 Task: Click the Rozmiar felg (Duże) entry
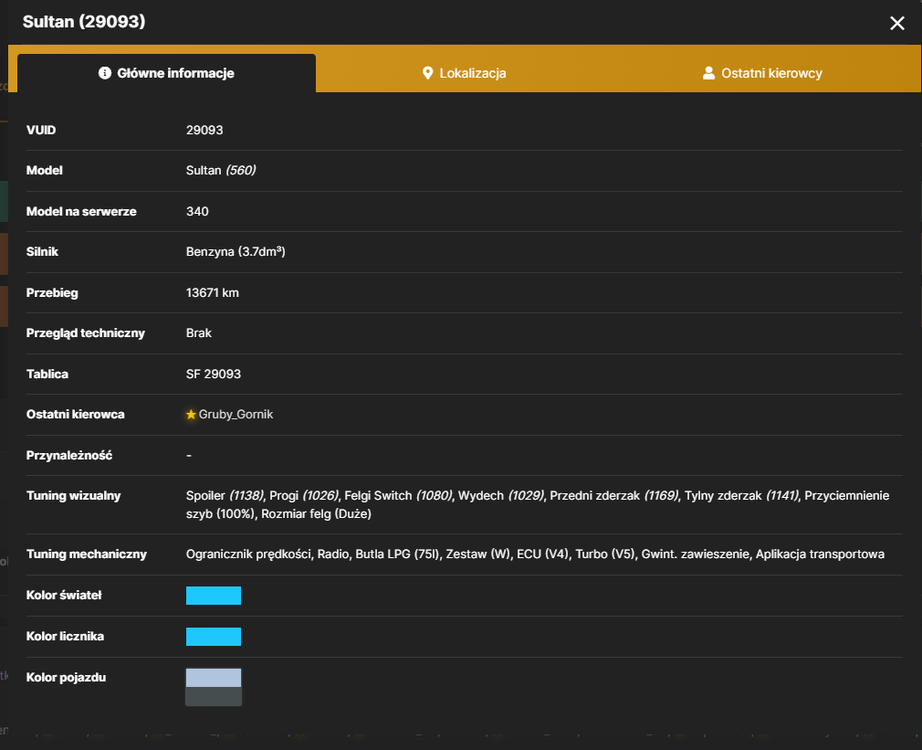coord(316,514)
